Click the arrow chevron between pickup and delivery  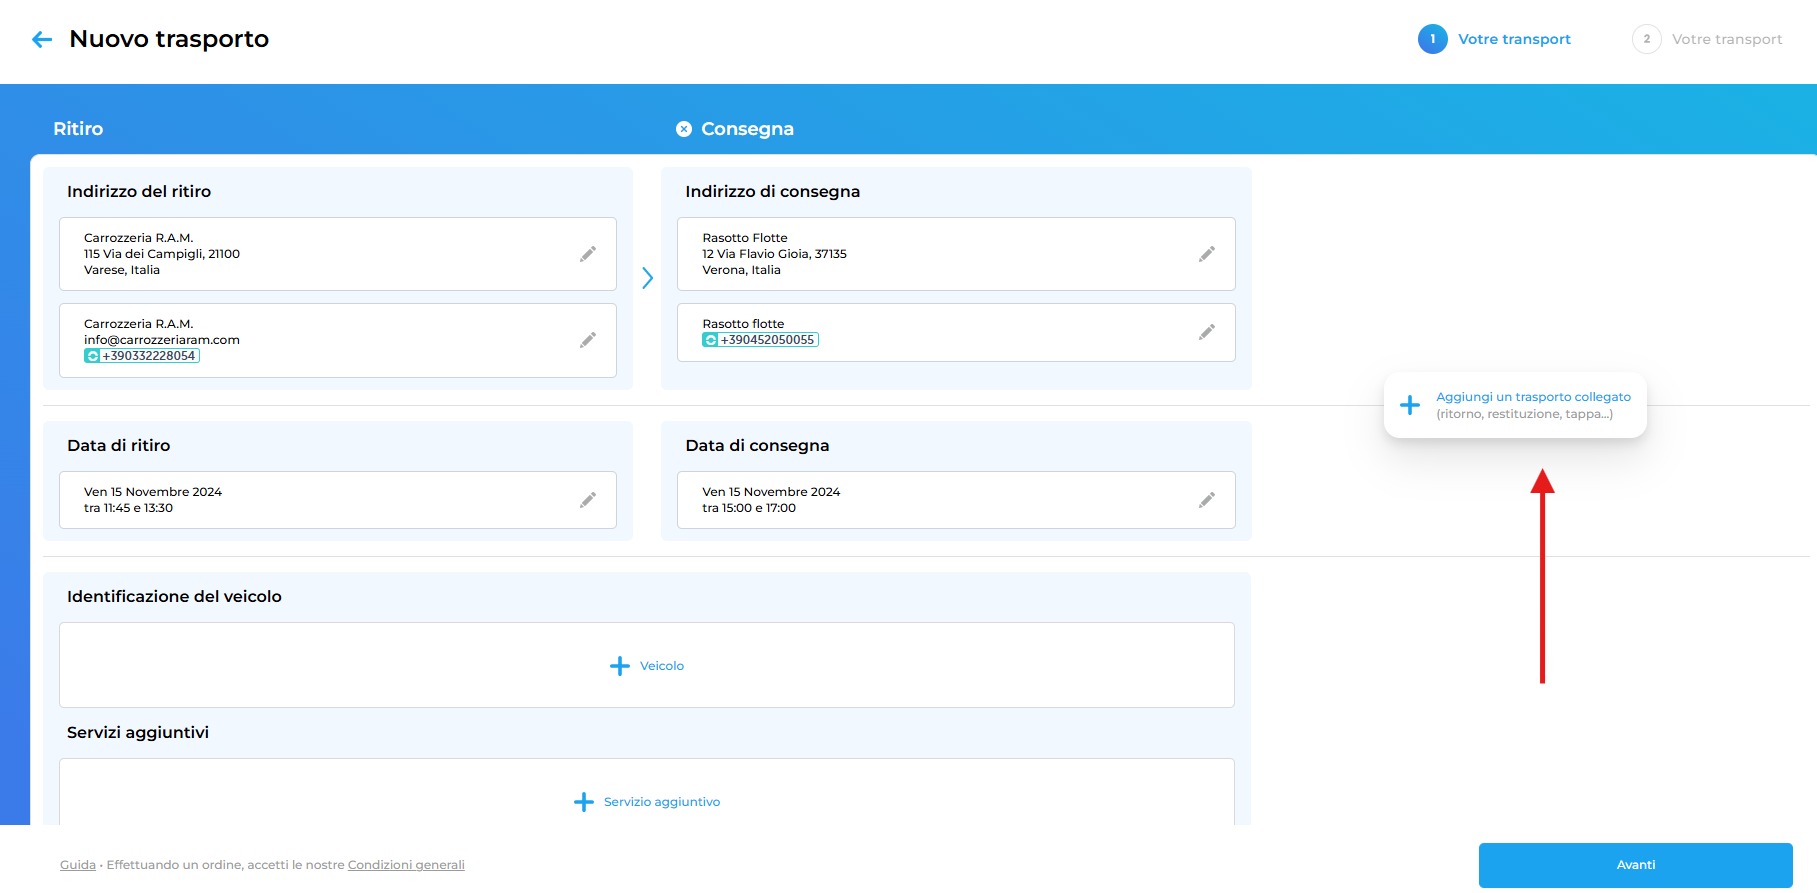647,278
